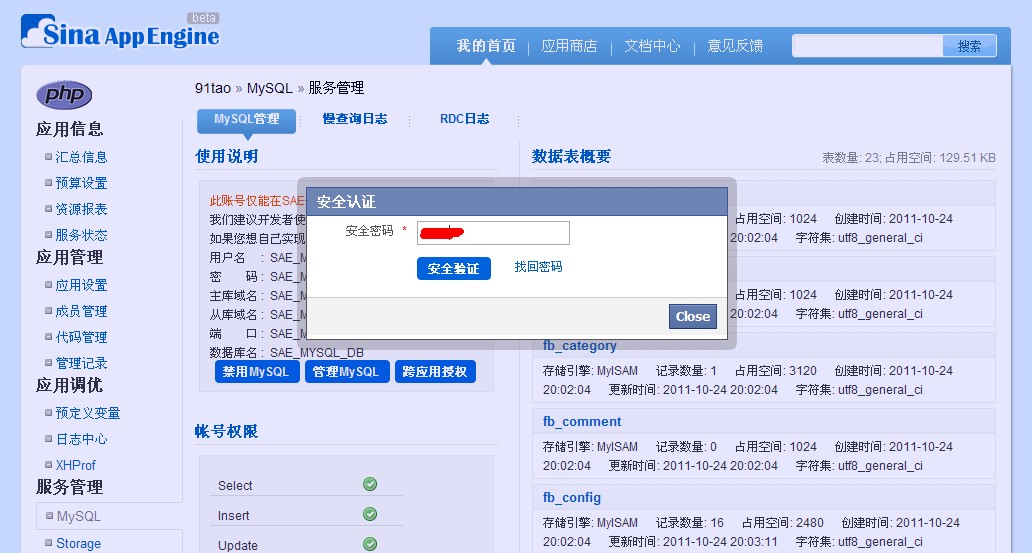Click the Sina App Engine logo
Screen dimensions: 1032x553
pyautogui.click(x=120, y=31)
